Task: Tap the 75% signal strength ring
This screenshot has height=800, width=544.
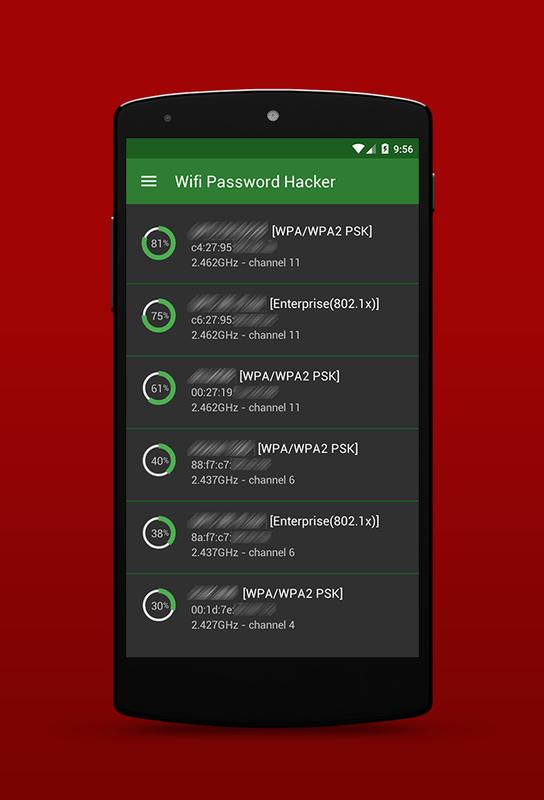Action: point(159,316)
